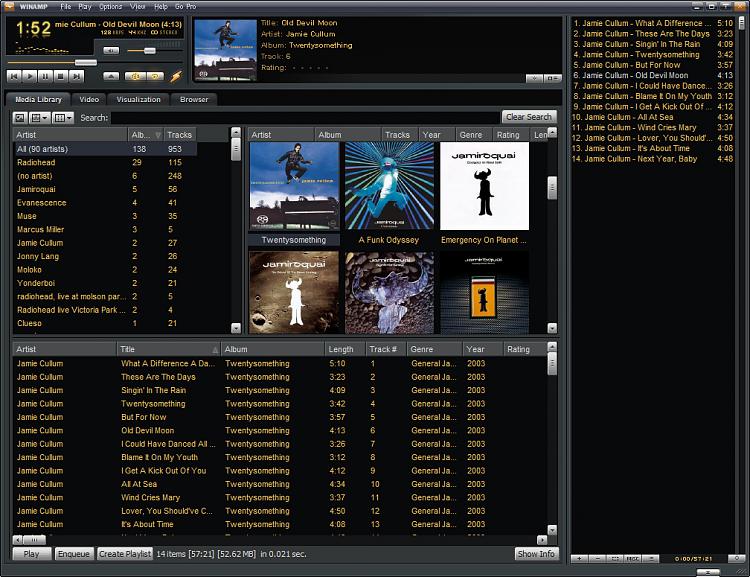Select the Old Devil Moon track row
750x577 pixels.
(280, 431)
